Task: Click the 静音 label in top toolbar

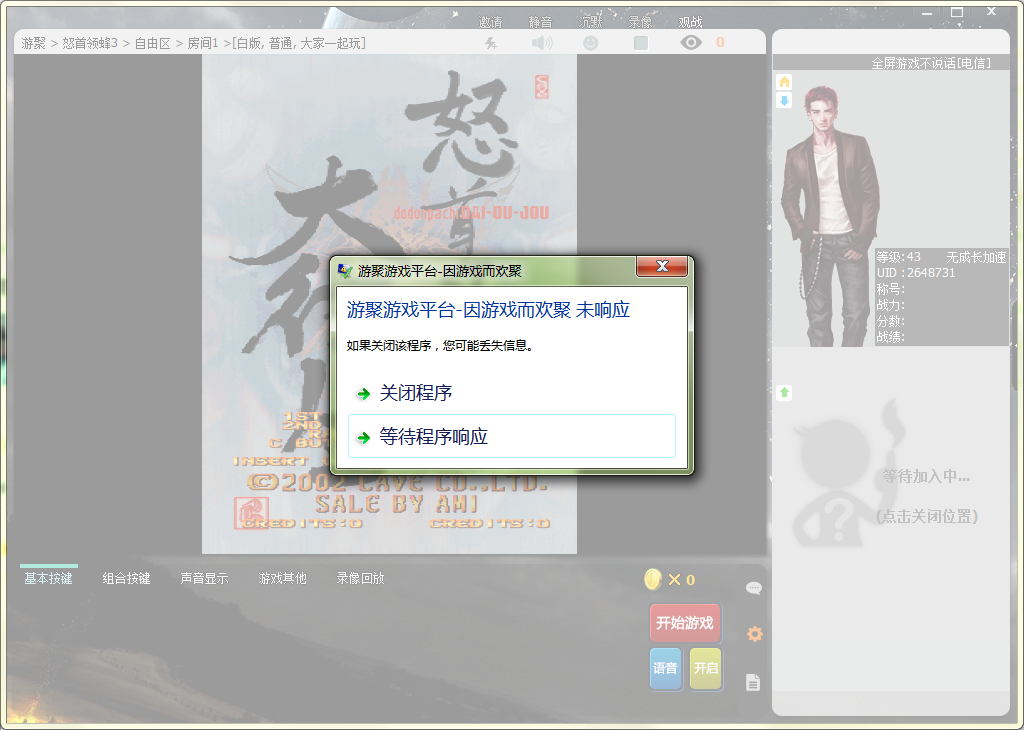Action: pos(540,22)
